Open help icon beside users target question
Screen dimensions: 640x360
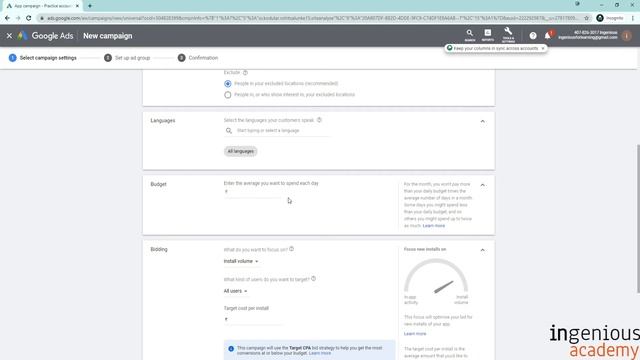(313, 279)
